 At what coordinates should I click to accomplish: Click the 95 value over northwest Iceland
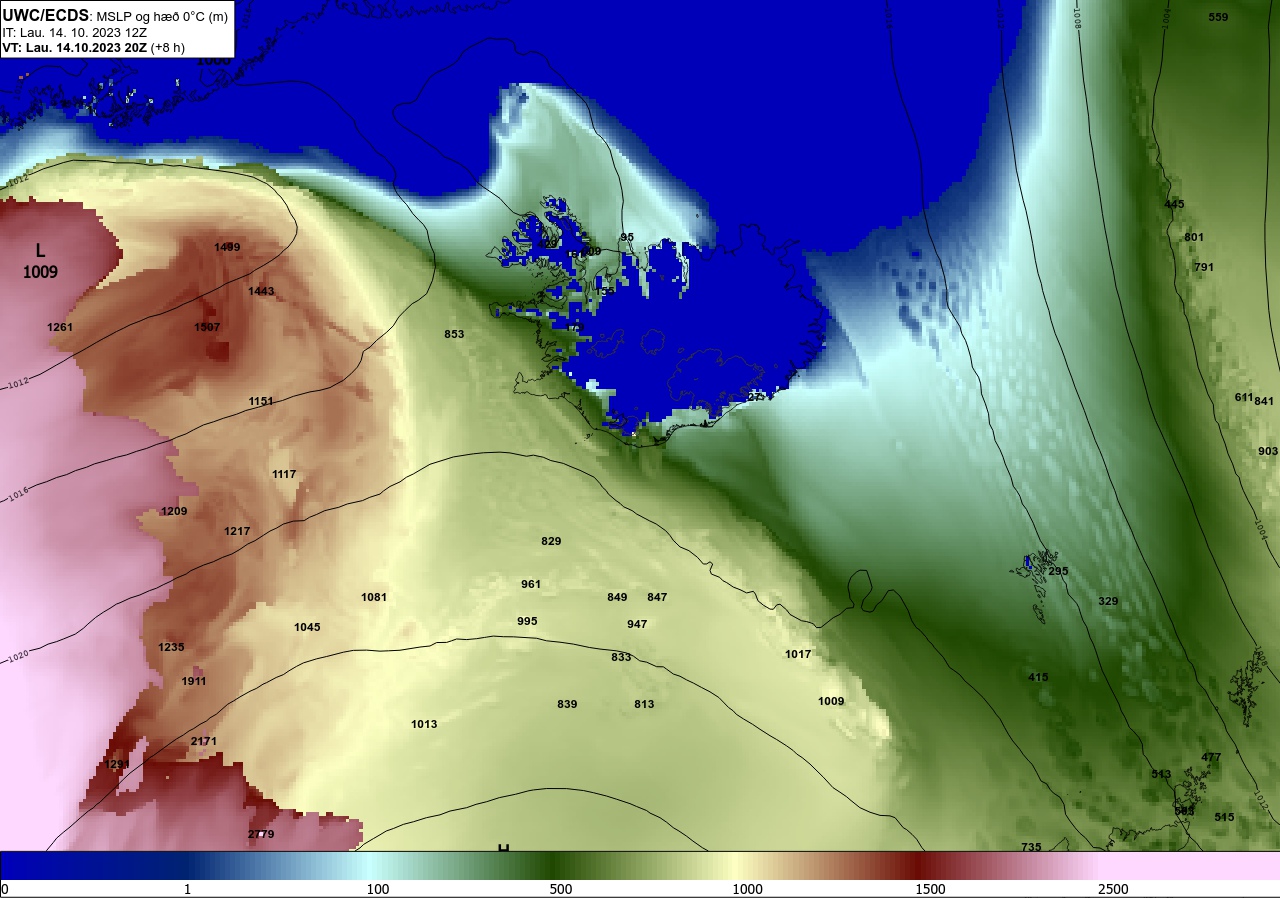pyautogui.click(x=627, y=237)
